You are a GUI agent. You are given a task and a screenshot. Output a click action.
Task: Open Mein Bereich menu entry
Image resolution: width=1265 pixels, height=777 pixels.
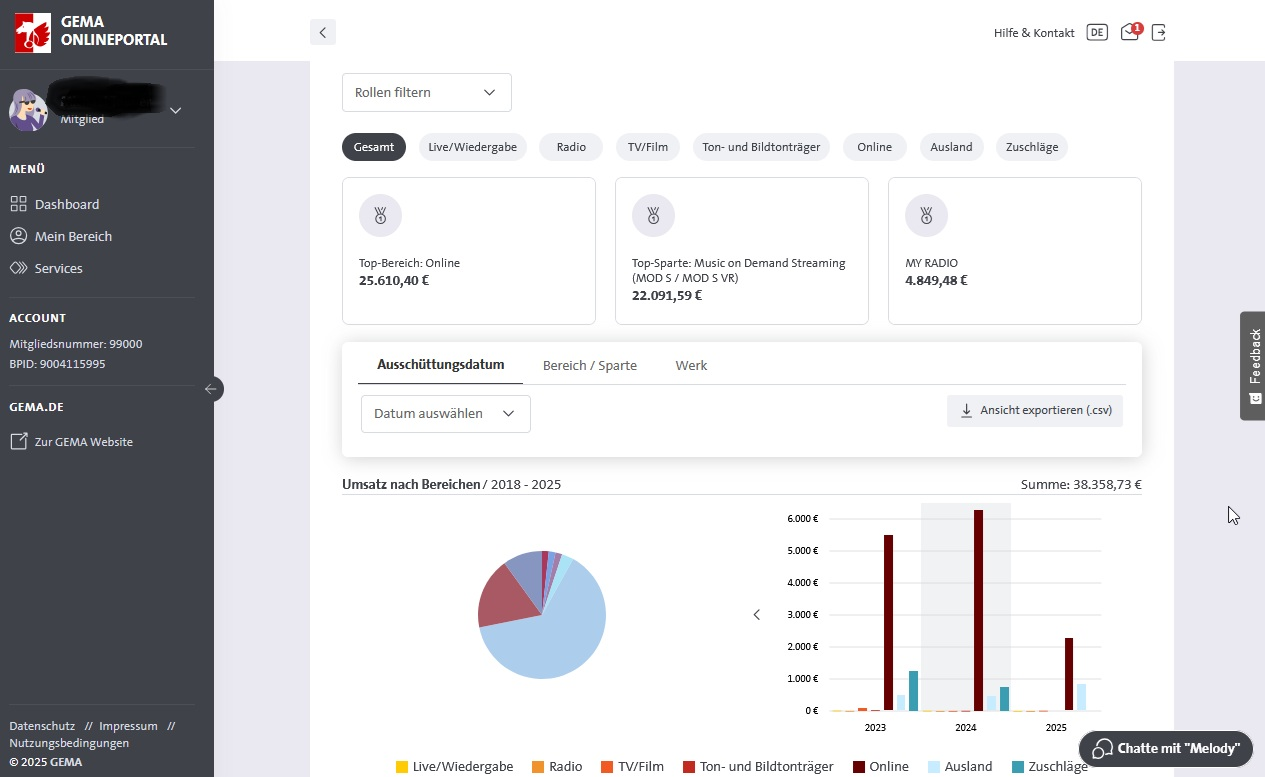point(73,236)
